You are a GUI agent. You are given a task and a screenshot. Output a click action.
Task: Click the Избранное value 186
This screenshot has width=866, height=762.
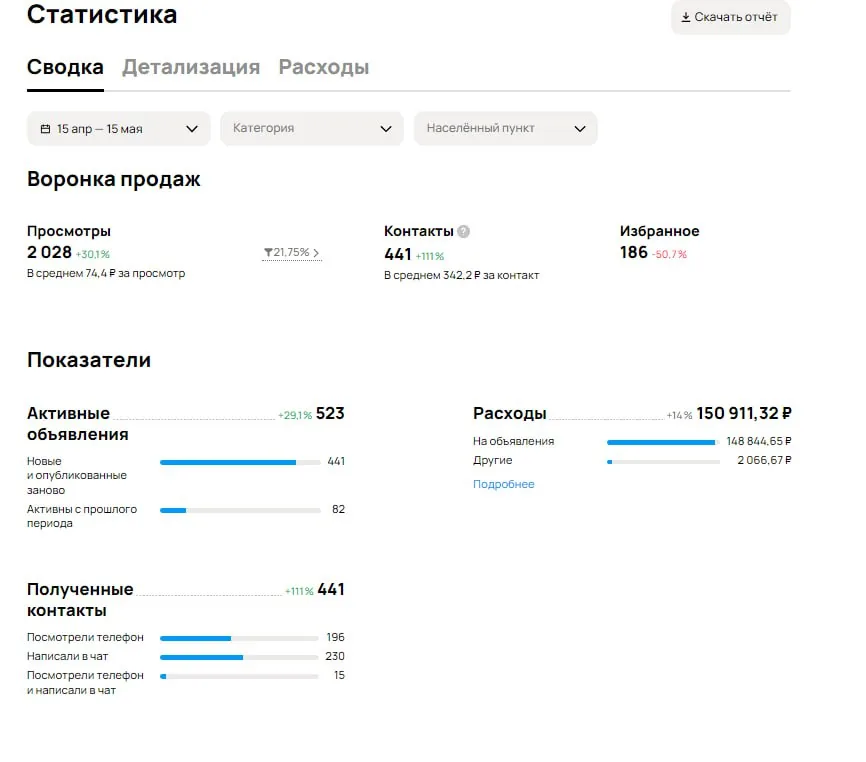point(633,252)
